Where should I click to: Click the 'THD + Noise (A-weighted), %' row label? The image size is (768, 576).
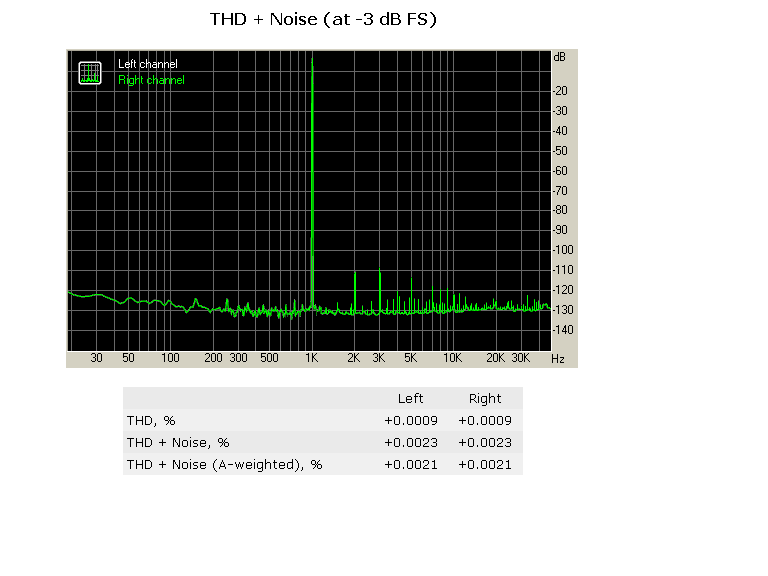224,465
